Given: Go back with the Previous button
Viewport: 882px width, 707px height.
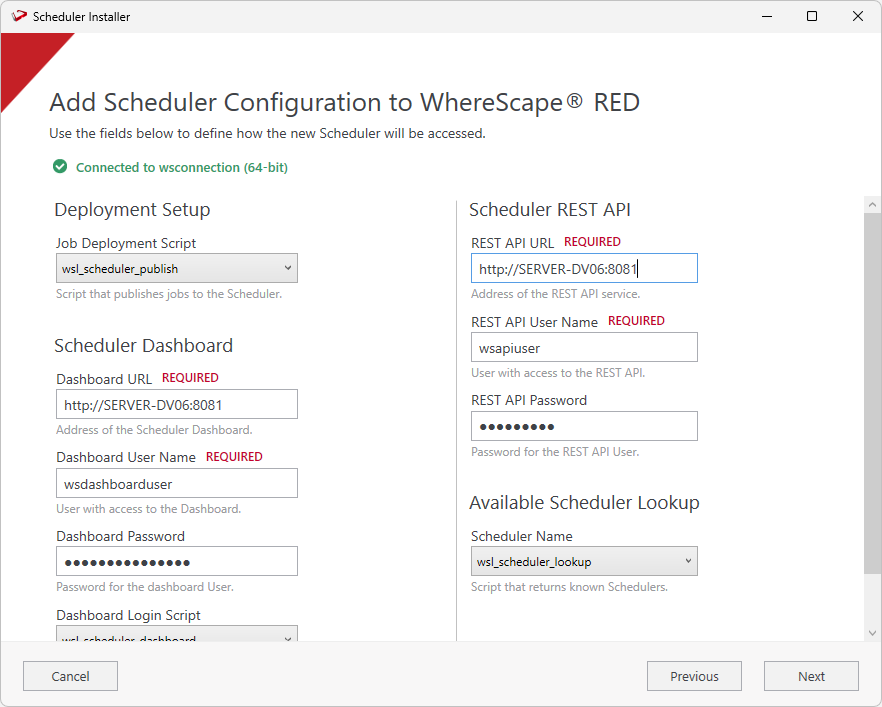Looking at the screenshot, I should pos(694,676).
